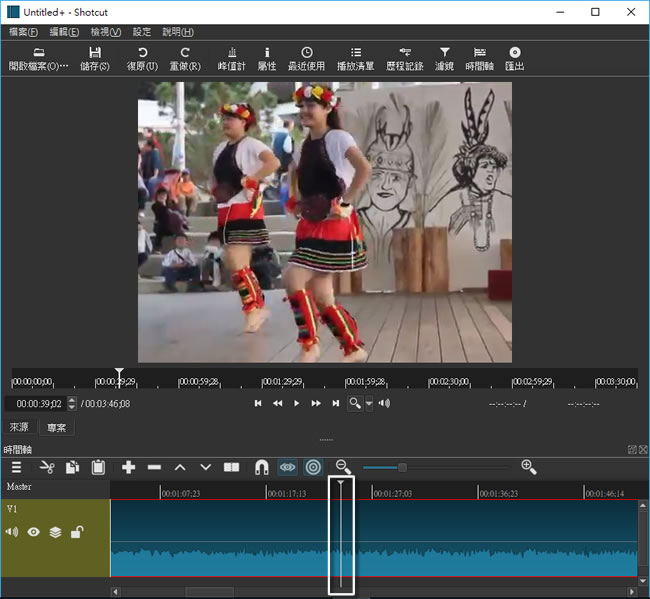Viewport: 650px width, 599px height.
Task: Skip to the start of the video
Action: pyautogui.click(x=258, y=403)
